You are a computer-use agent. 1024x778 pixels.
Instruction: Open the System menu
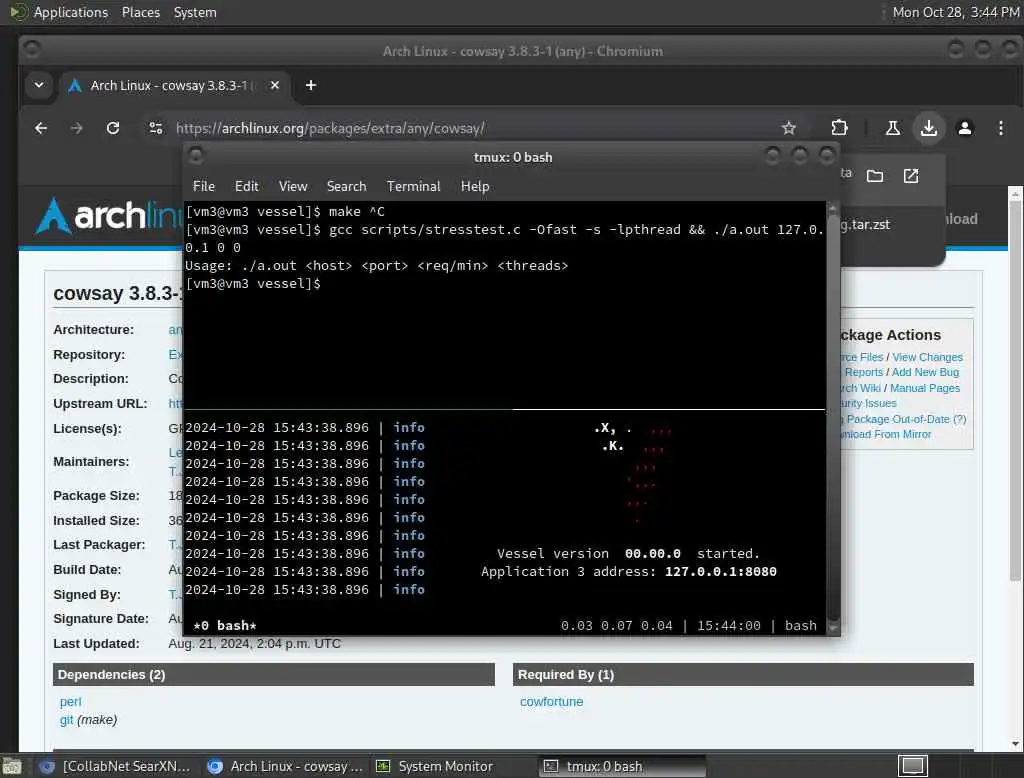tap(195, 12)
